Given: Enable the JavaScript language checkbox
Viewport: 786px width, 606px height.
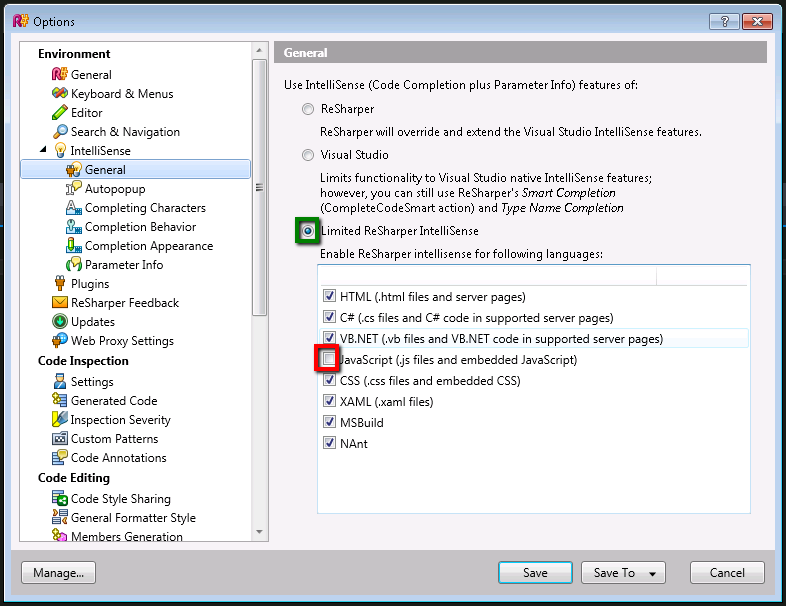Looking at the screenshot, I should click(x=329, y=359).
